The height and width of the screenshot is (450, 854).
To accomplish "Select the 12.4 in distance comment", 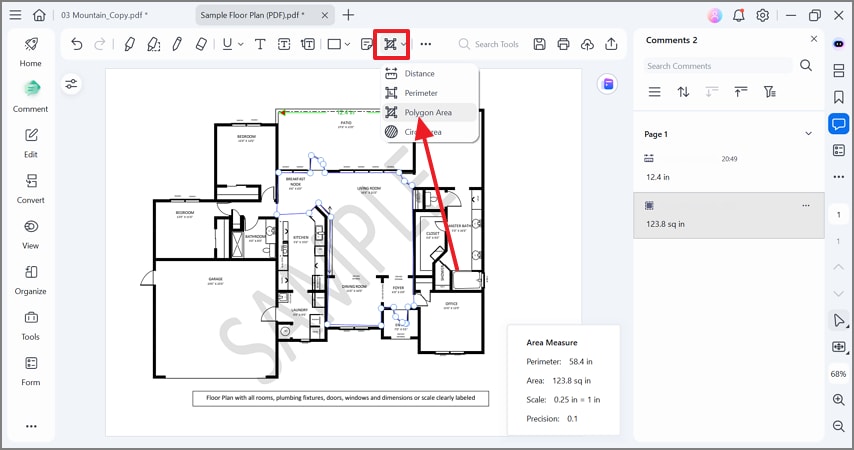I will point(729,168).
